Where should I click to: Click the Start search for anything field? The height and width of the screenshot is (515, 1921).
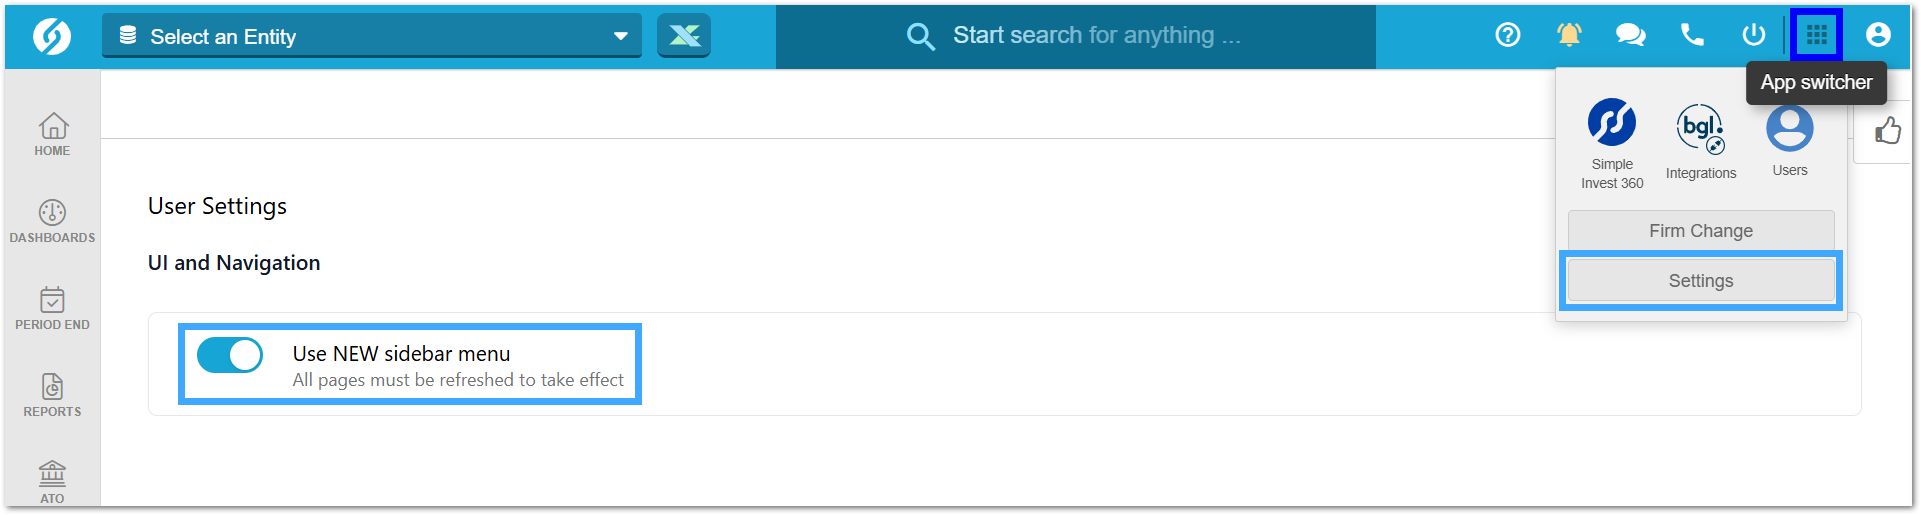[x=1076, y=36]
